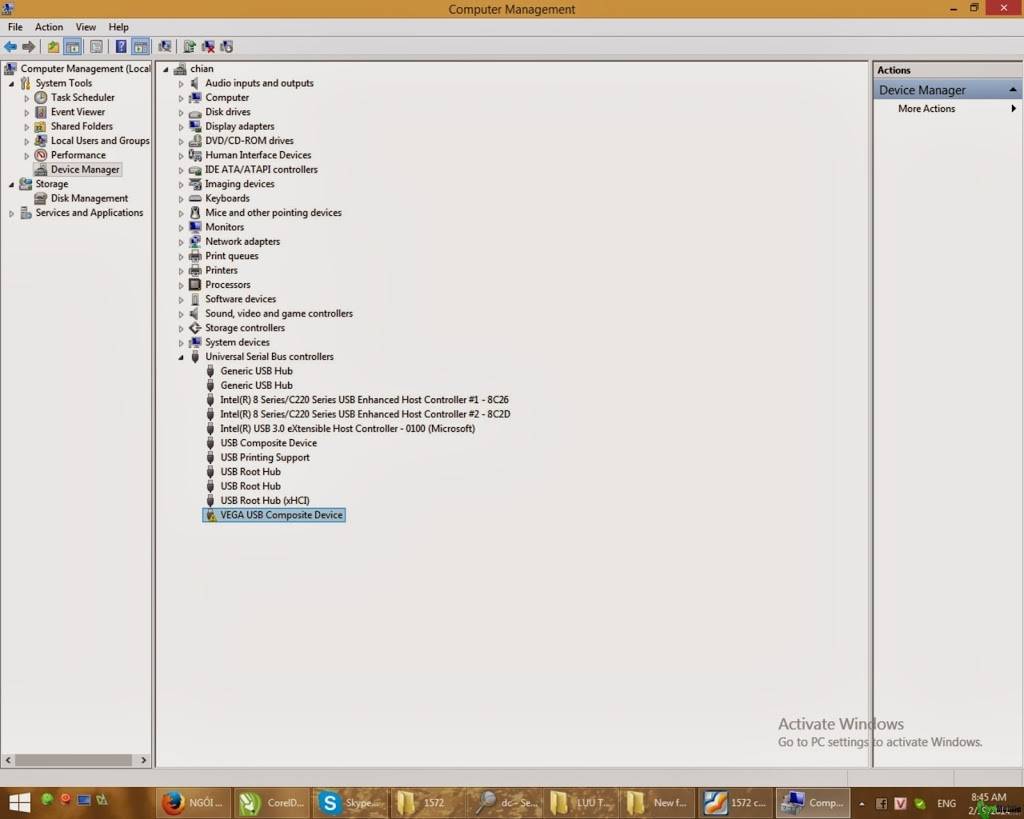Collapse the chian computer root node
The height and width of the screenshot is (819, 1024).
coord(166,69)
